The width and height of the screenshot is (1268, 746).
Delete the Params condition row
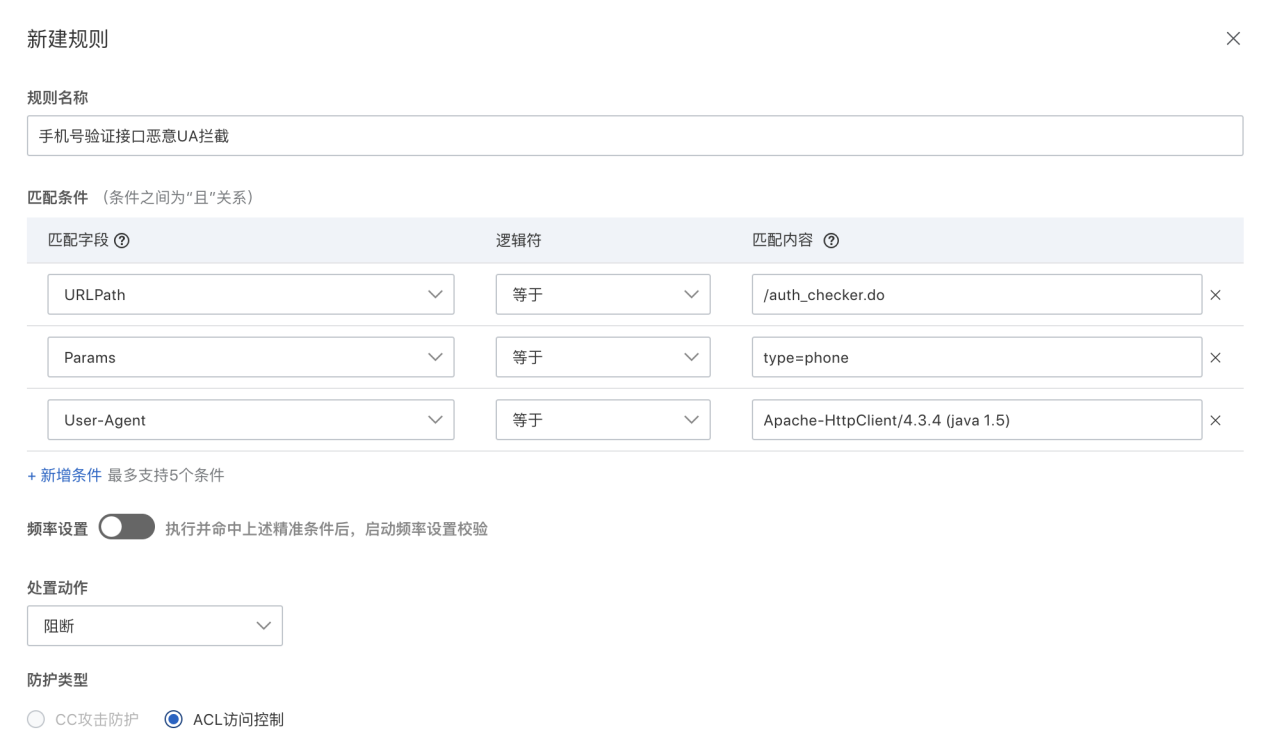point(1216,358)
